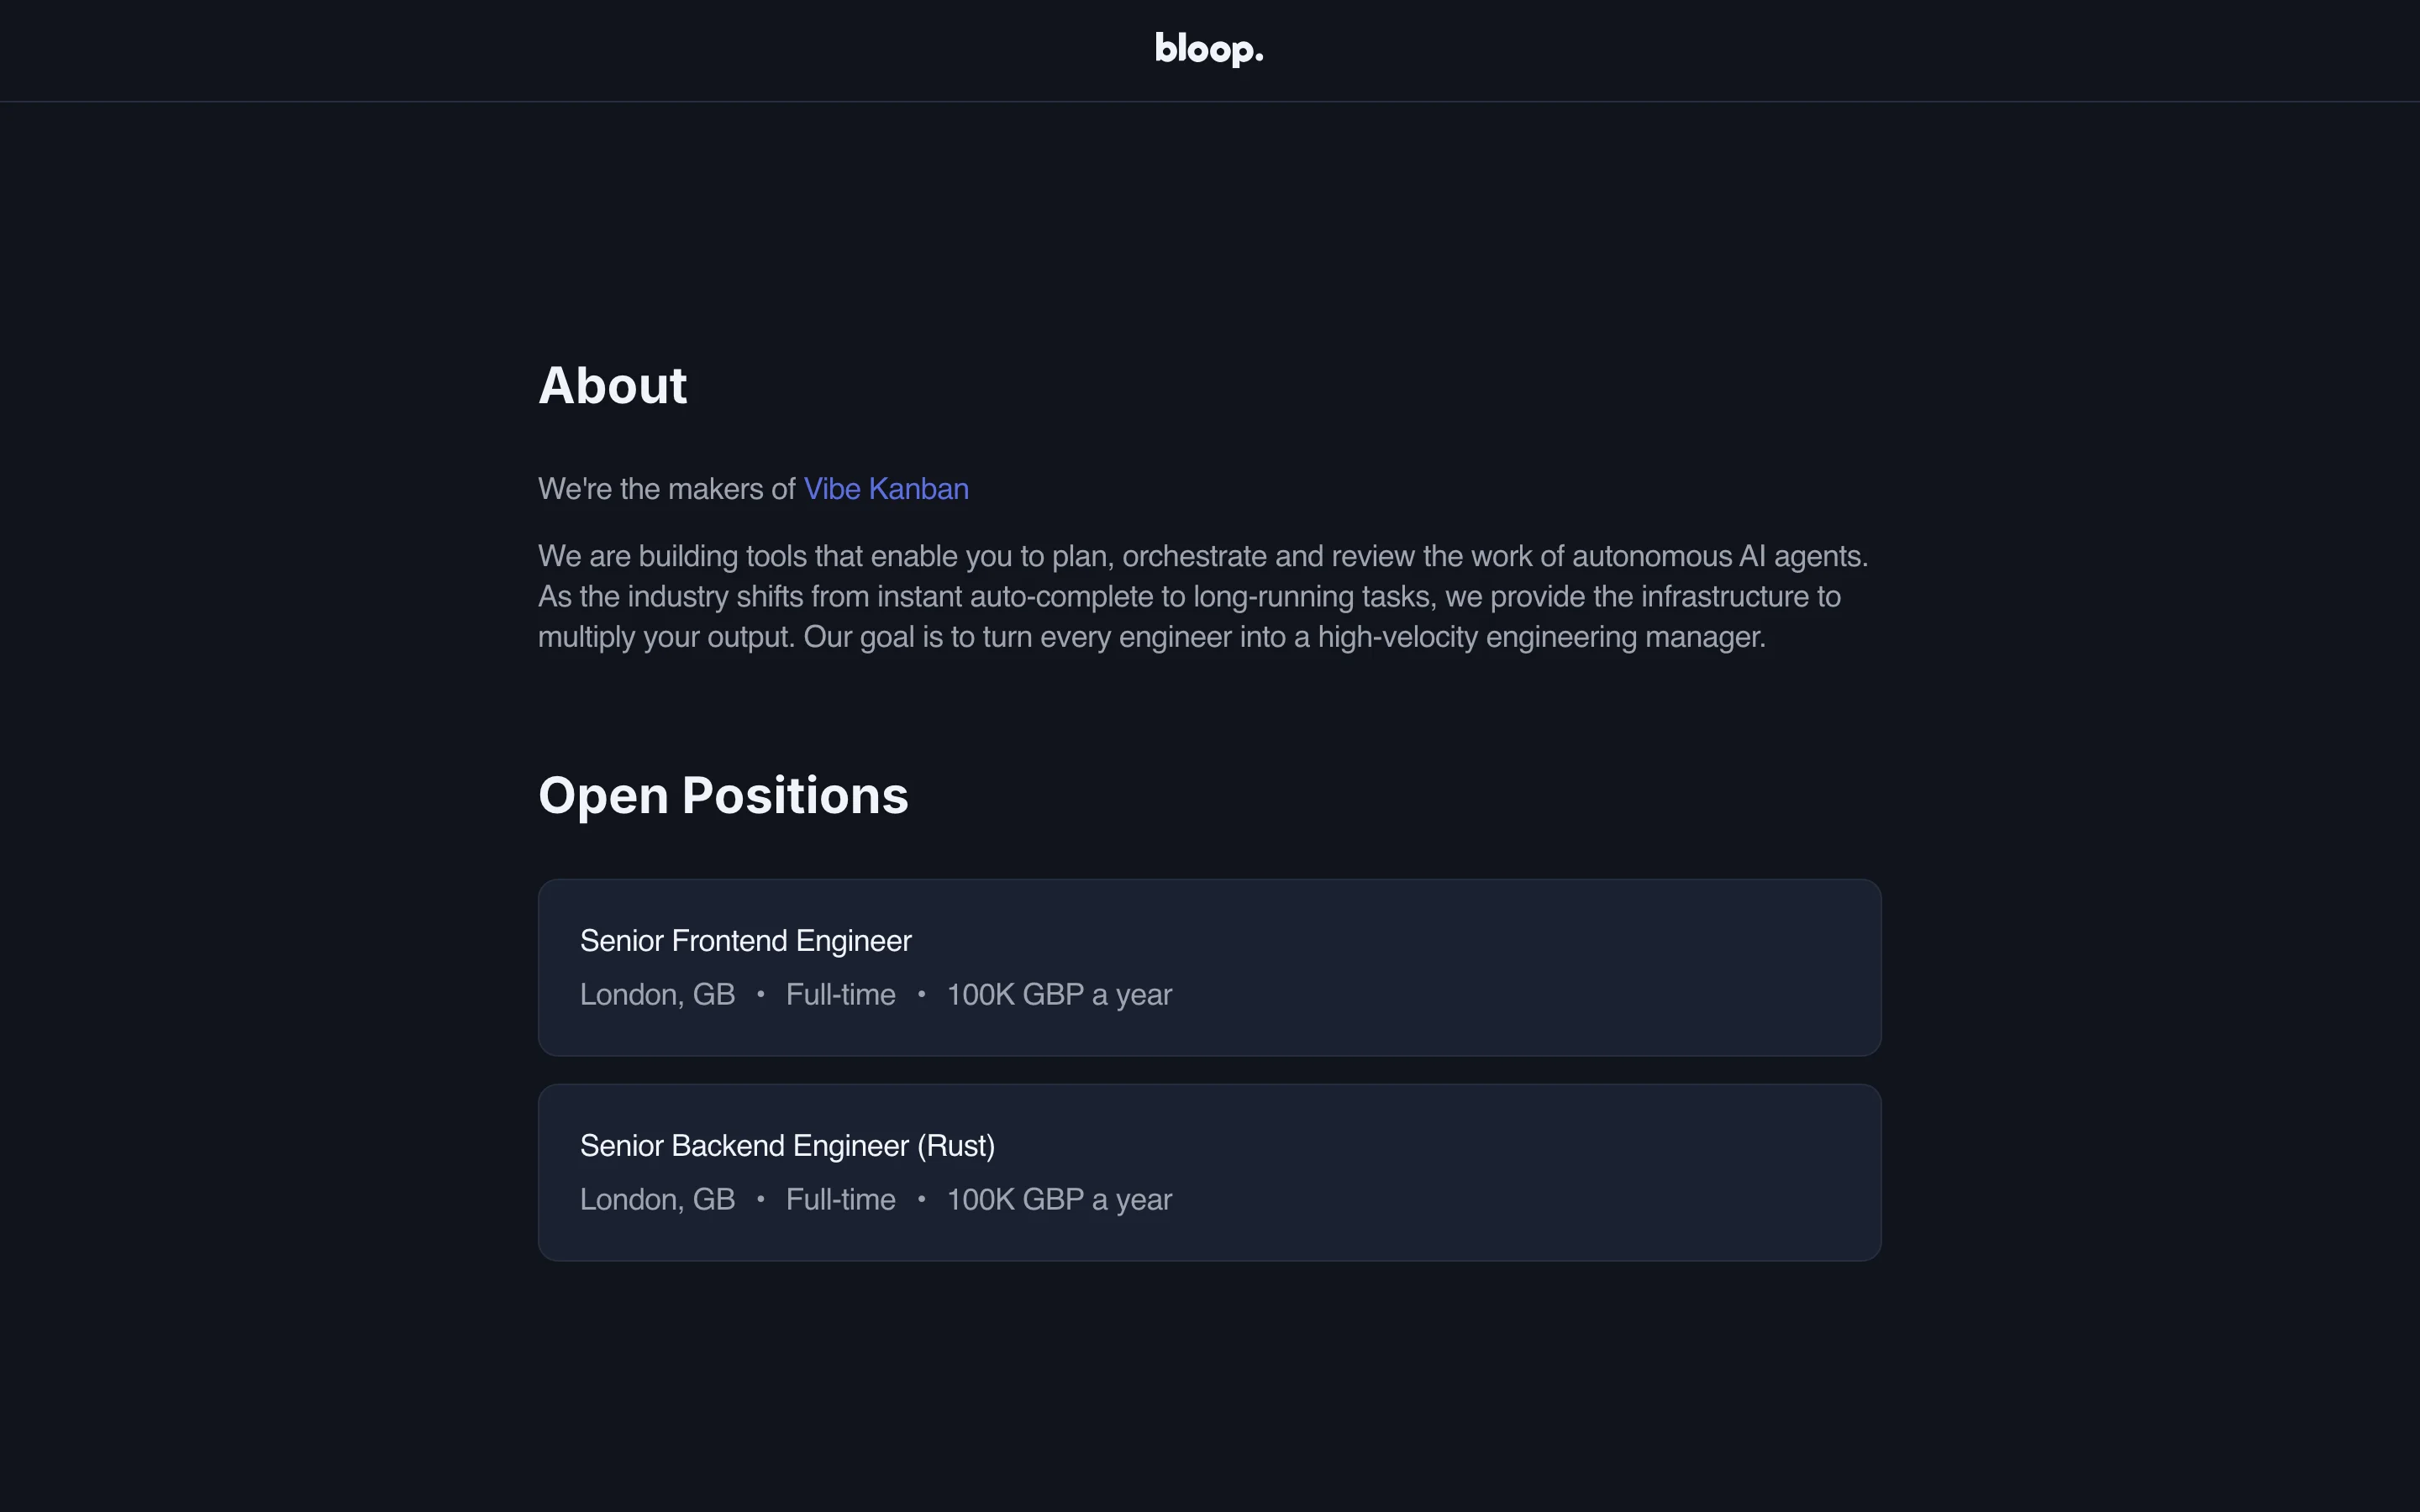2420x1512 pixels.
Task: Click the Backend Engineer 100K GBP salary
Action: click(1059, 1200)
